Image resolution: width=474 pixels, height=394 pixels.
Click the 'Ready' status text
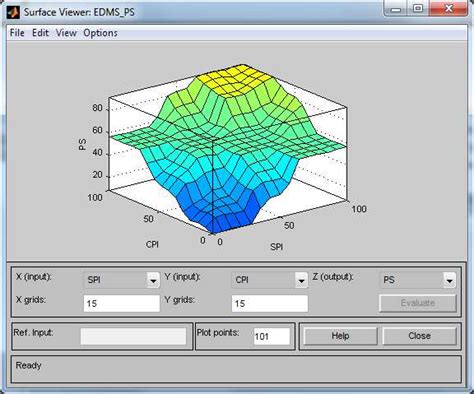tap(28, 365)
